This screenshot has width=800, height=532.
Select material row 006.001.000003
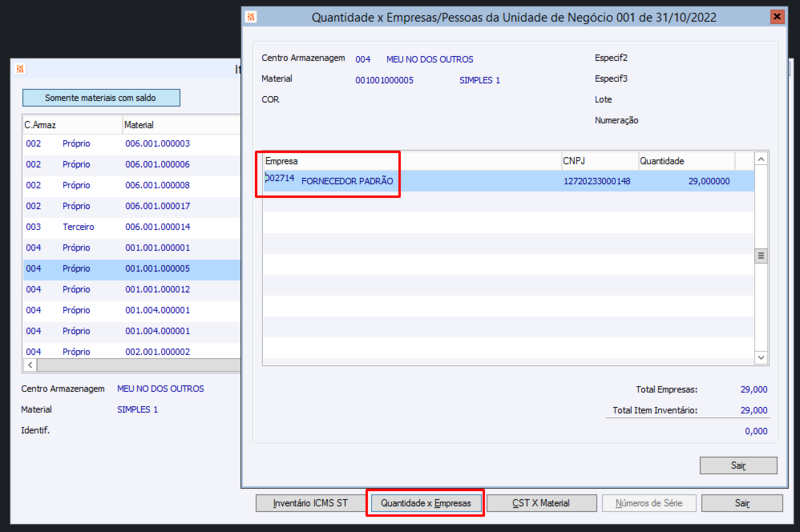(x=132, y=144)
